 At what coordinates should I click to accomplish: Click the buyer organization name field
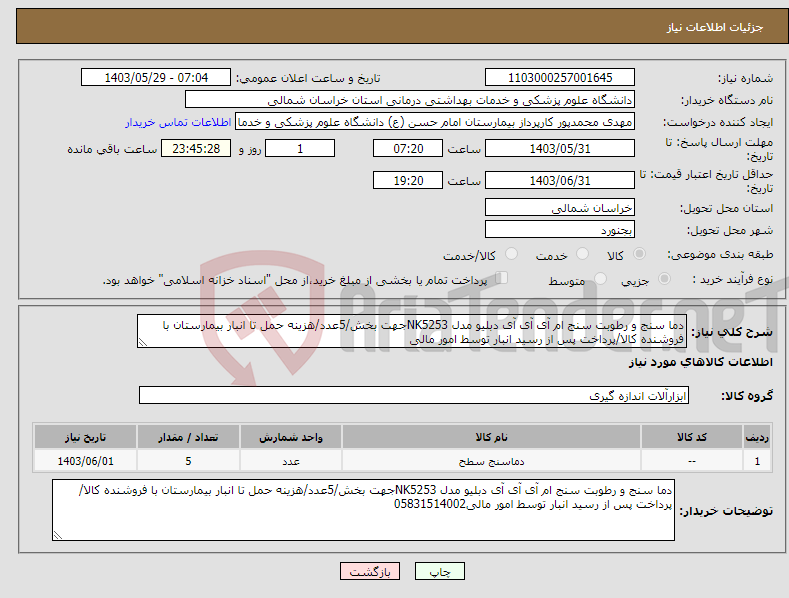click(410, 100)
